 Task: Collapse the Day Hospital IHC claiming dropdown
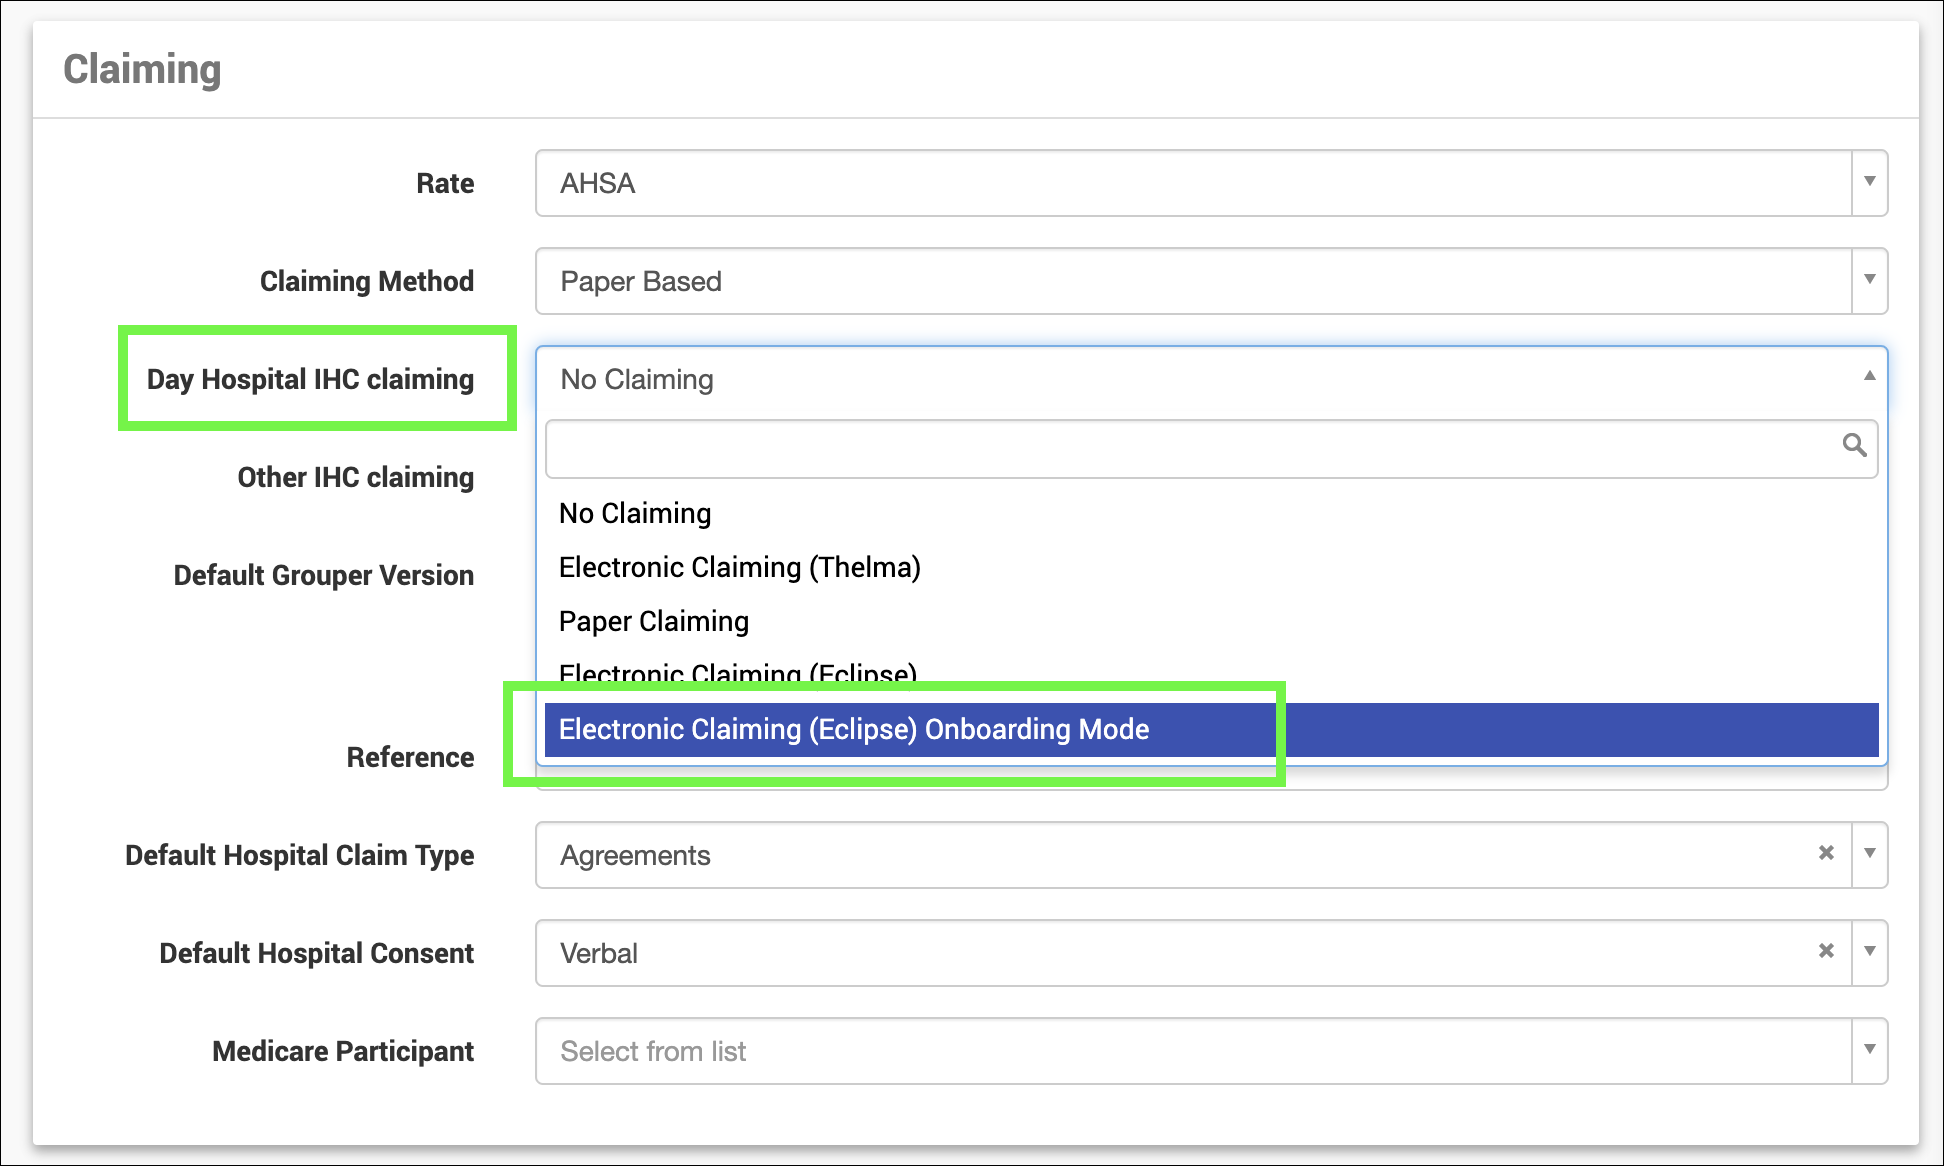[1869, 377]
